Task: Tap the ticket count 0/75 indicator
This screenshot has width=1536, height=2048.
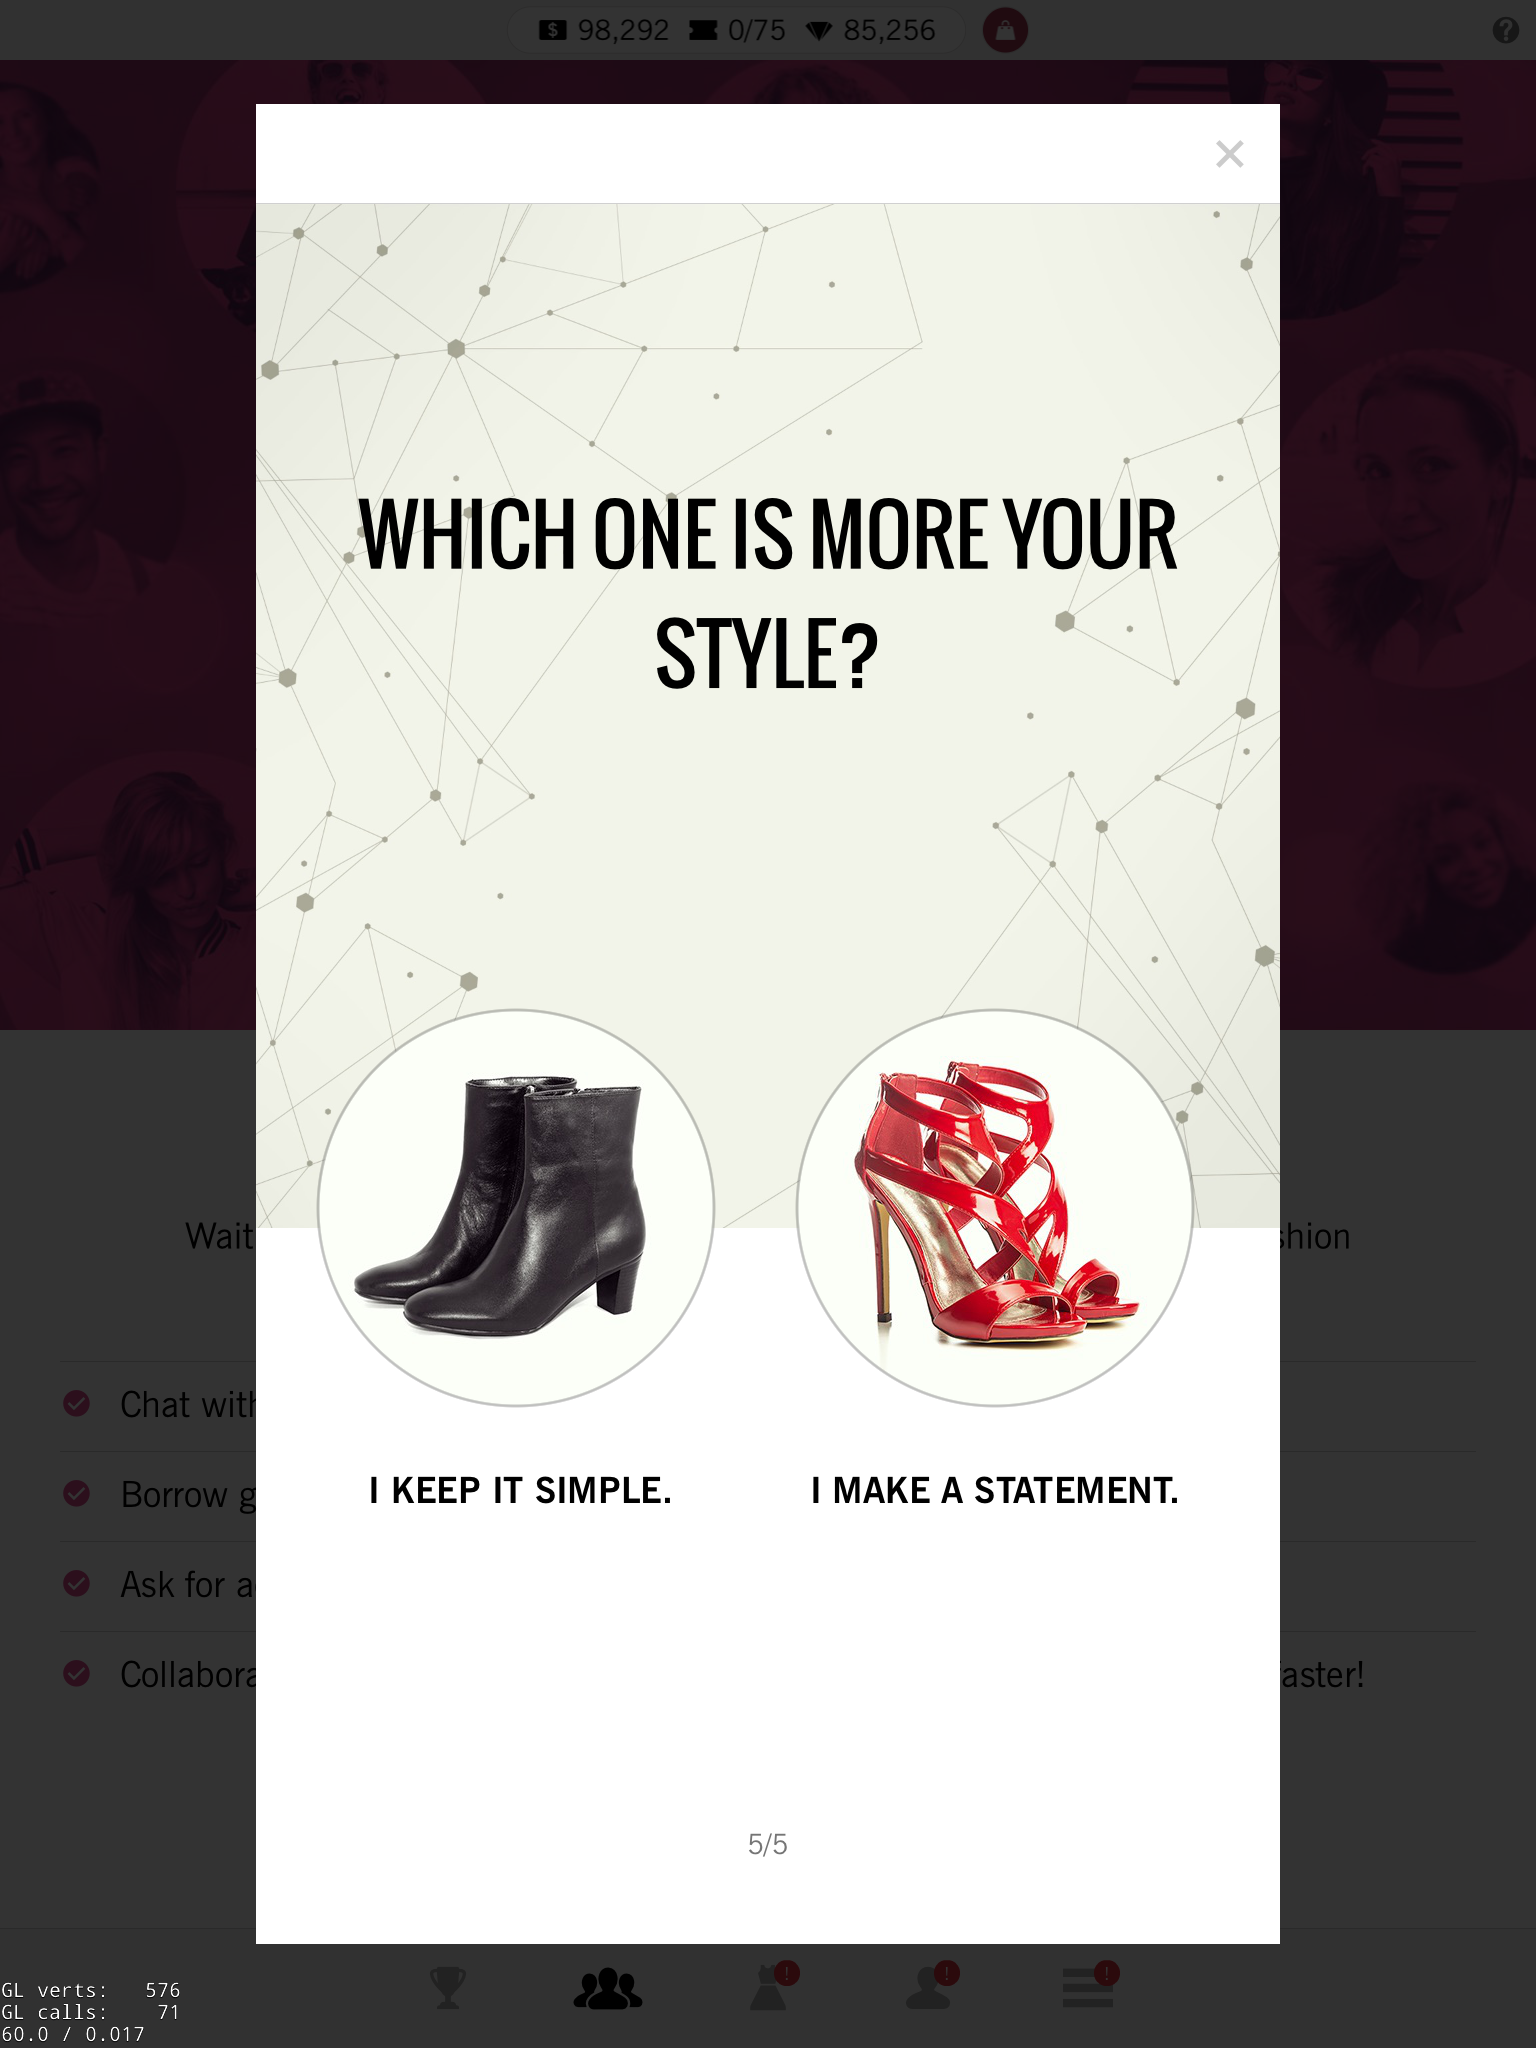Action: coord(737,31)
